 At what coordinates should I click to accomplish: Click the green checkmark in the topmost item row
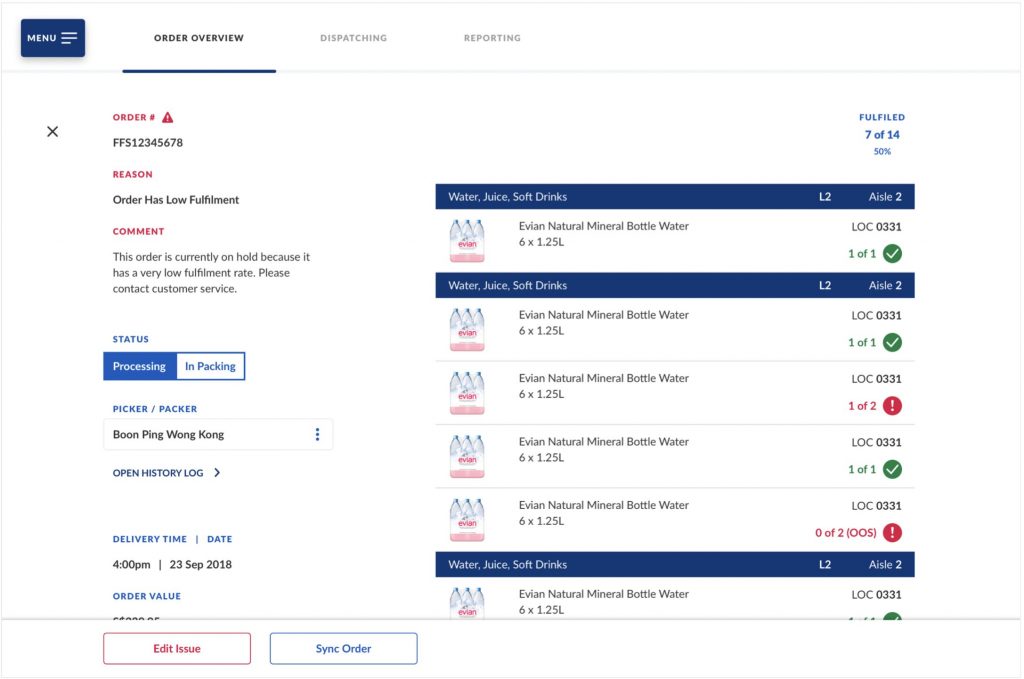(892, 253)
